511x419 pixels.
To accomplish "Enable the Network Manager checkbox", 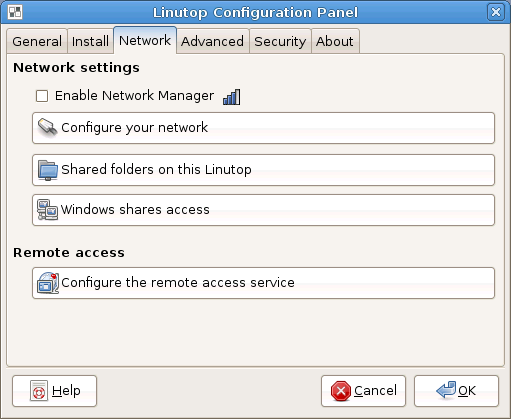I will (x=42, y=96).
